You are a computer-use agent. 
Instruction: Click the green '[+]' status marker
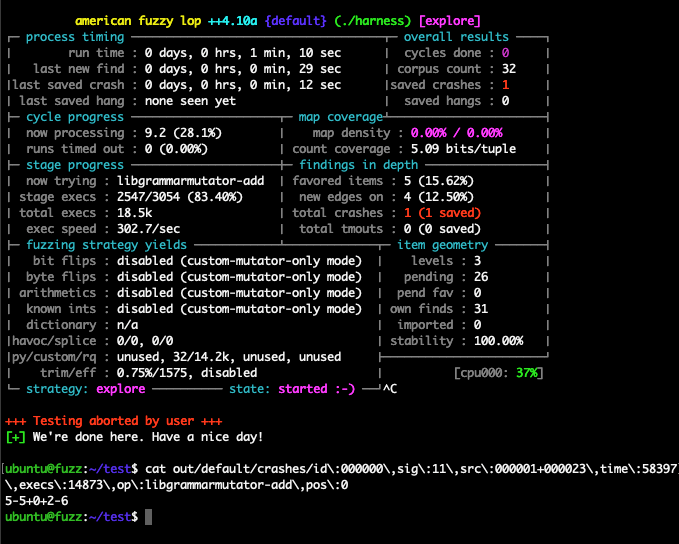point(15,437)
